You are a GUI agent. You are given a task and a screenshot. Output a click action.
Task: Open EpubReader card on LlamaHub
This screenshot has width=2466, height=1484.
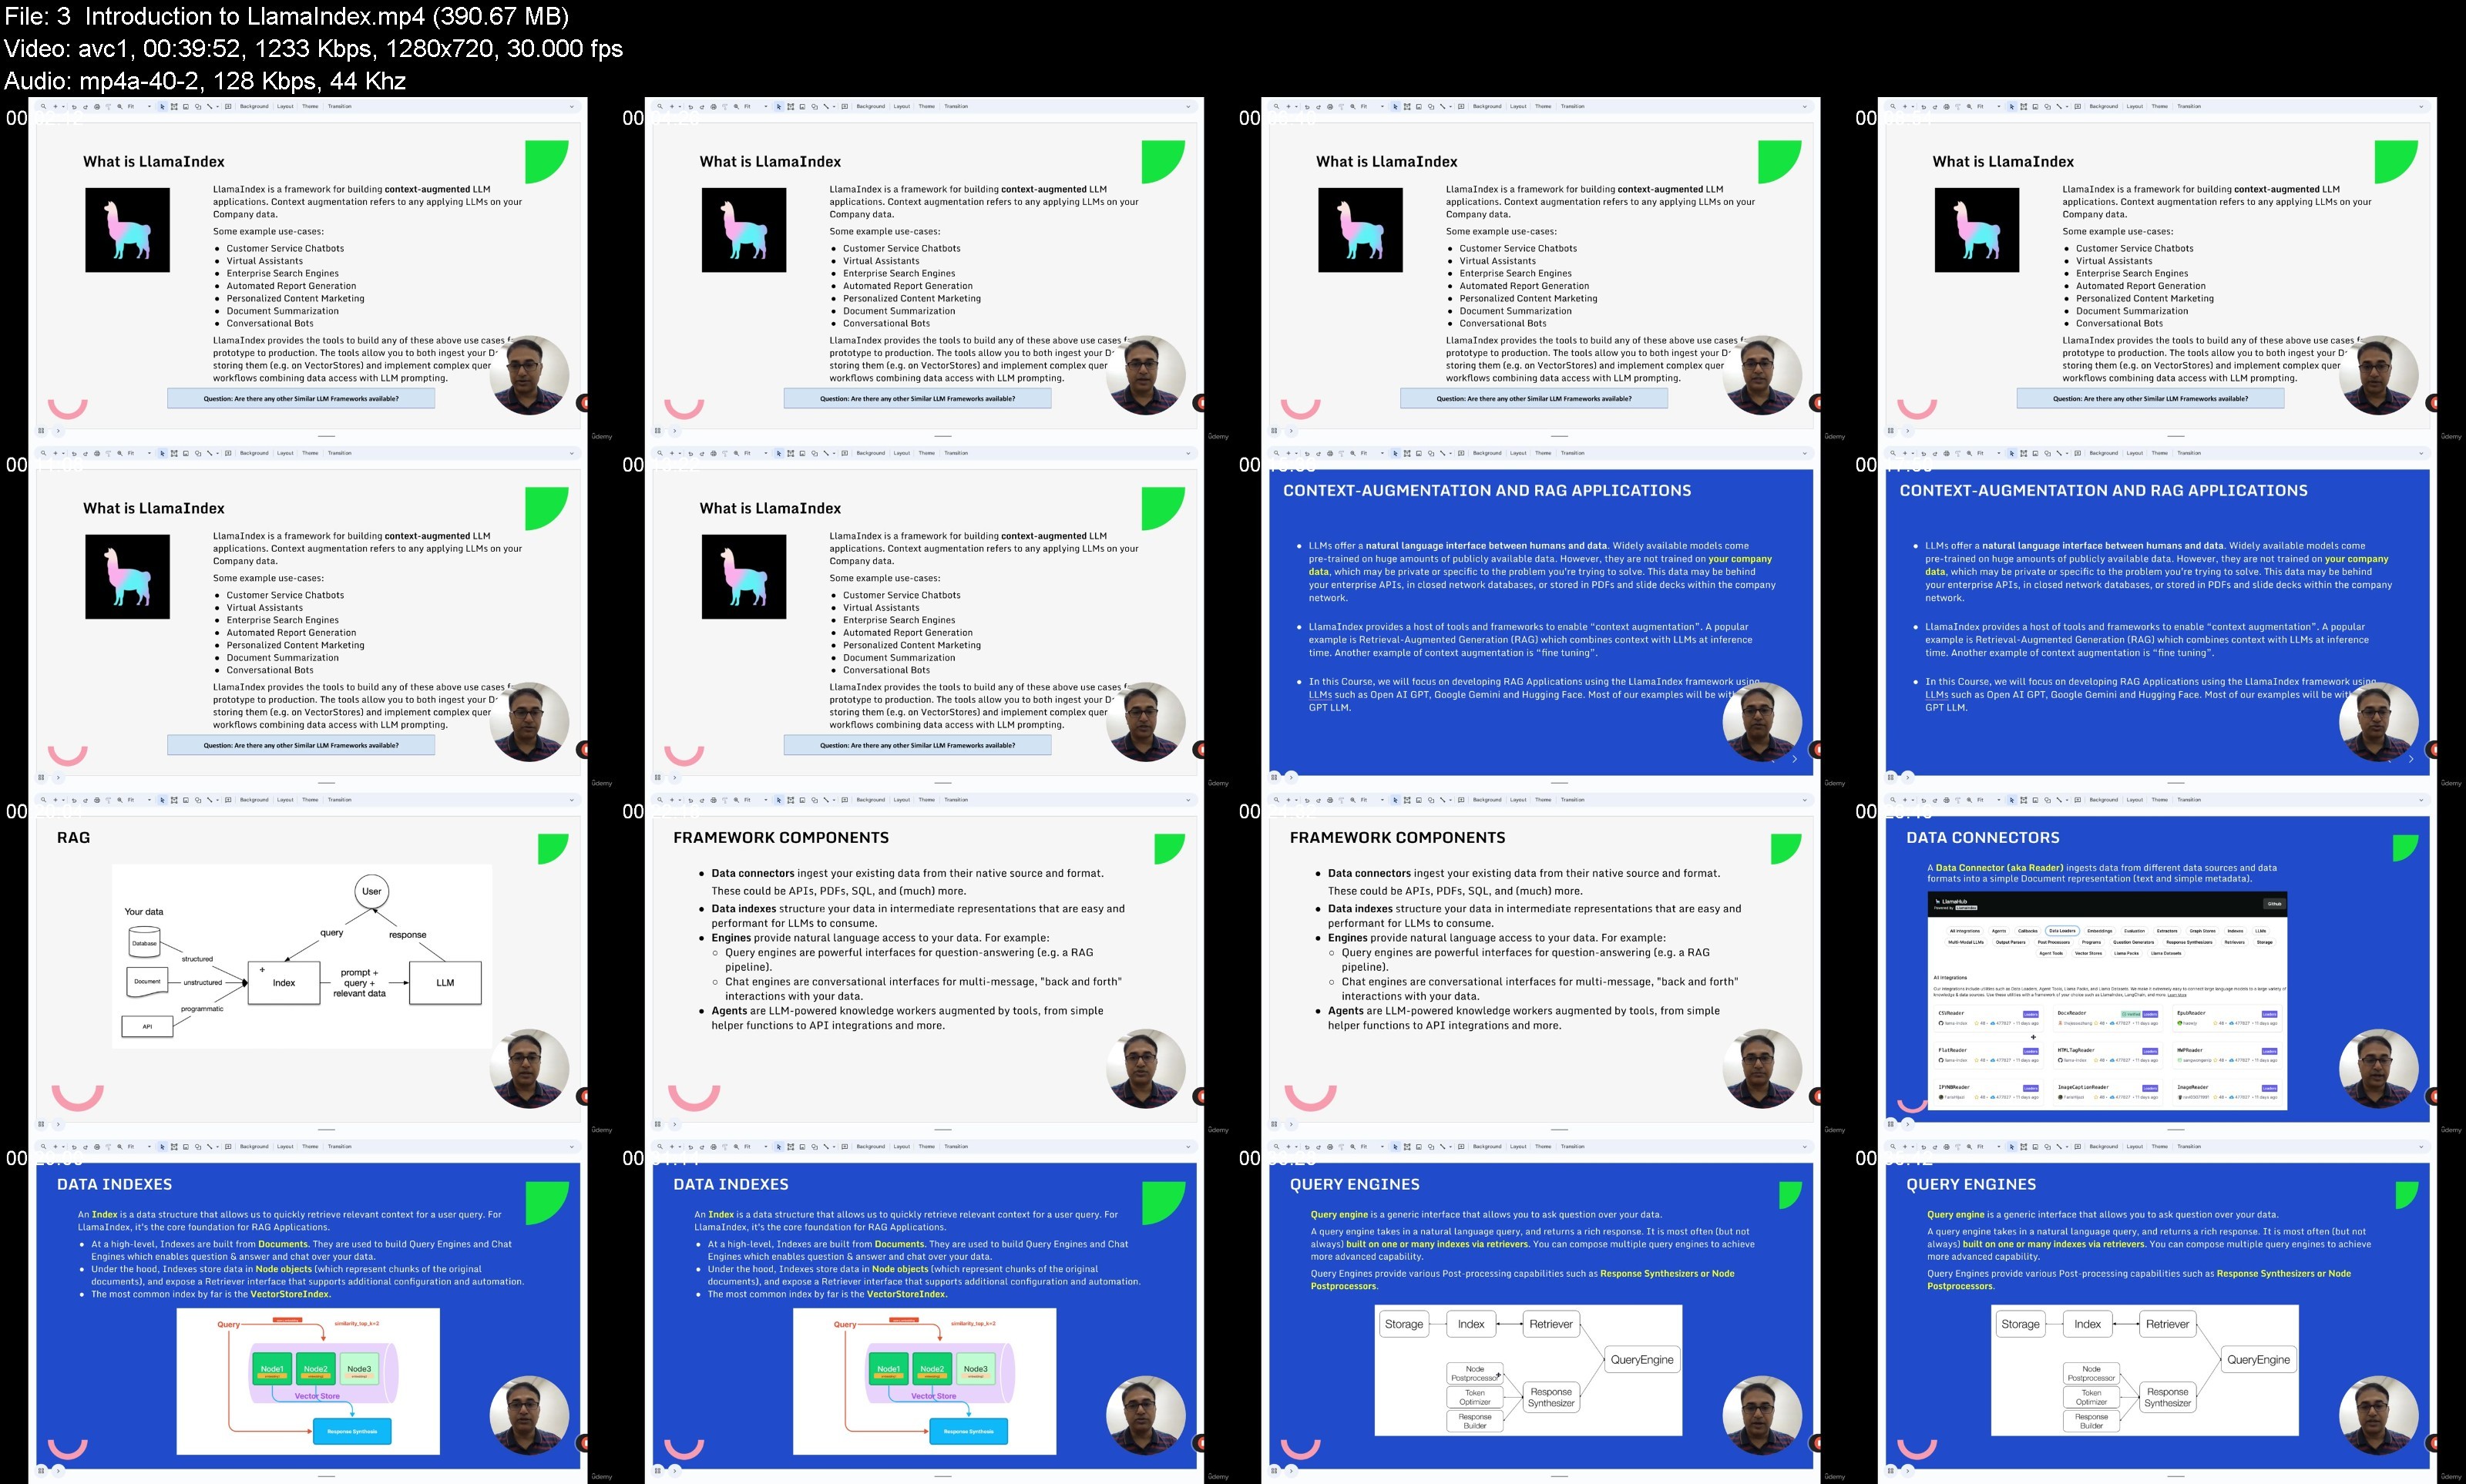pos(2228,1018)
